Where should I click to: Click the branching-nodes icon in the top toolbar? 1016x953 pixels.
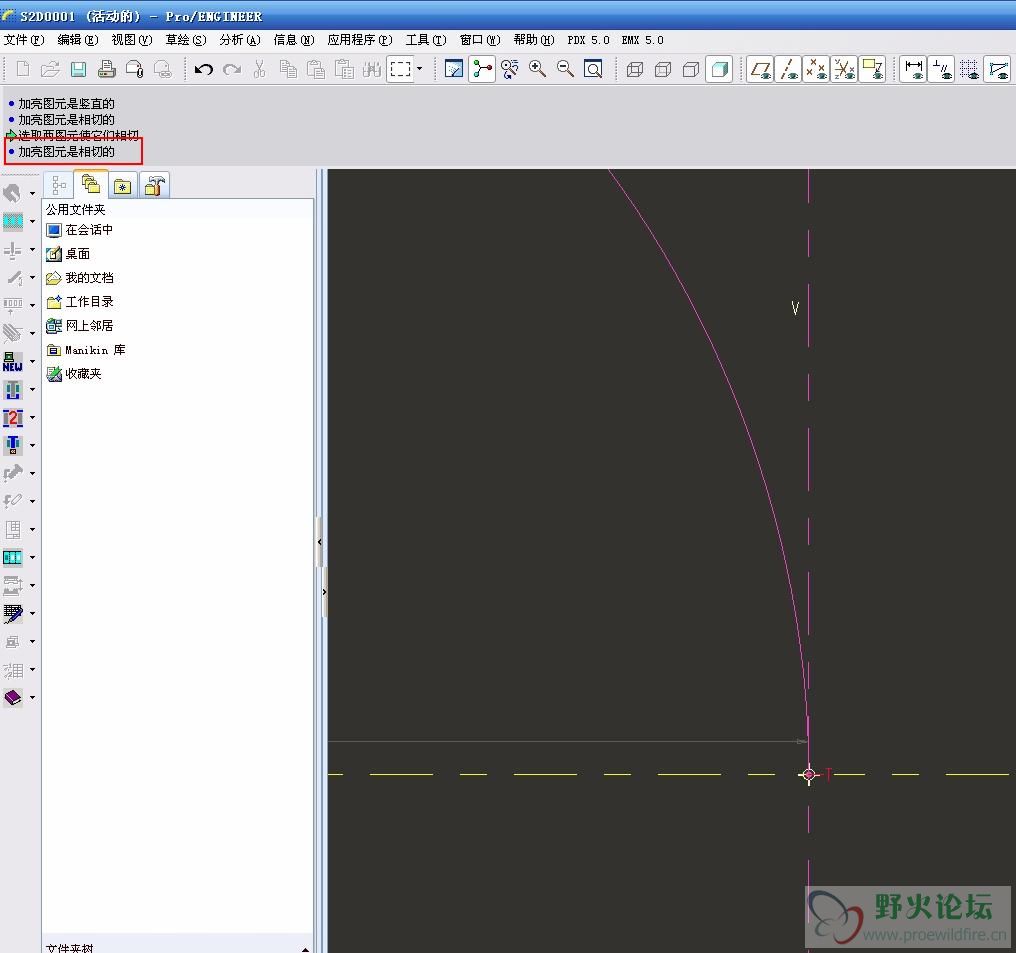tap(482, 69)
